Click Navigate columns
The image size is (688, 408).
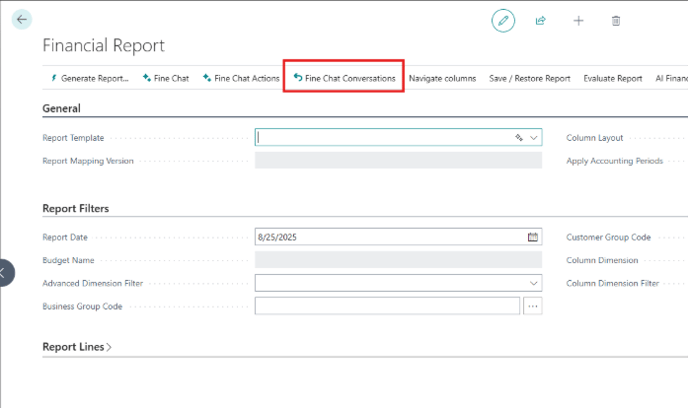tap(442, 78)
